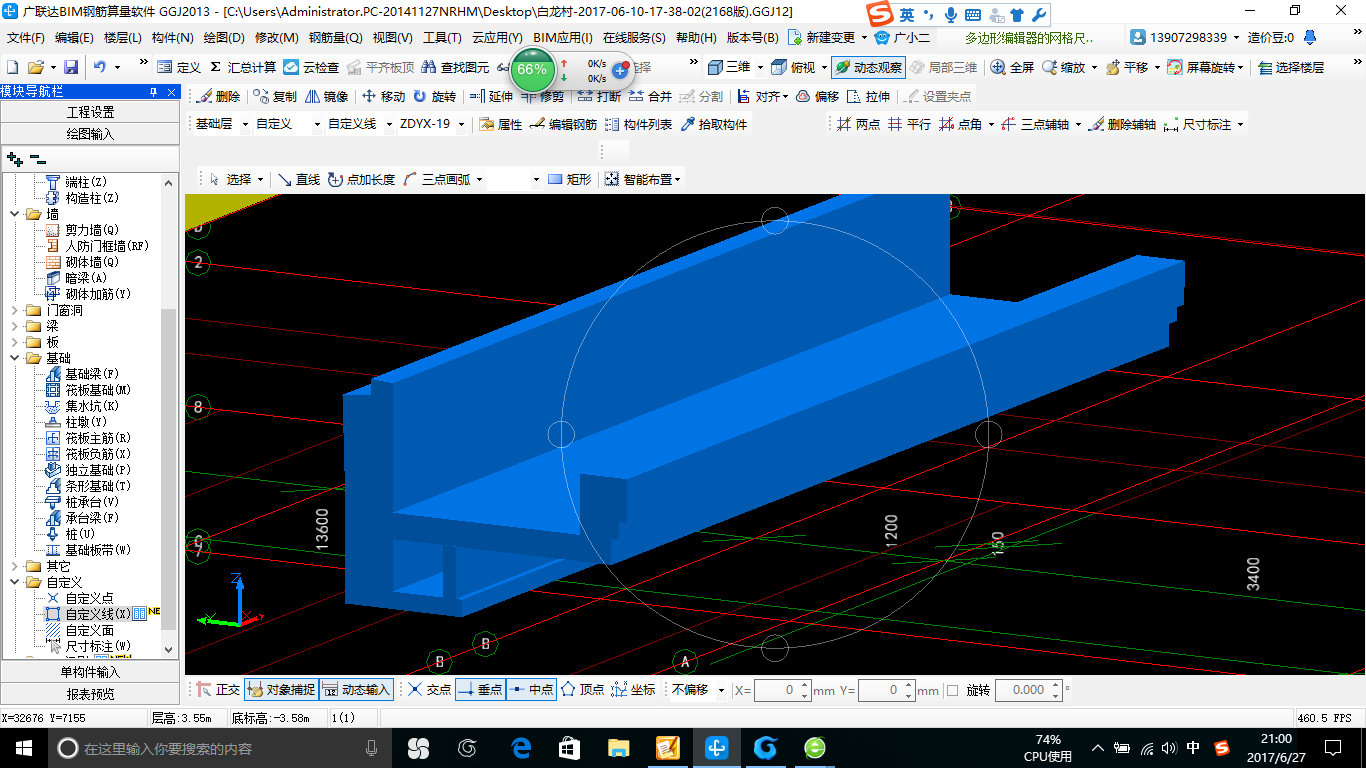The width and height of the screenshot is (1366, 768).
Task: Open 编辑钢筋 (Edit Rebar)
Action: 563,125
